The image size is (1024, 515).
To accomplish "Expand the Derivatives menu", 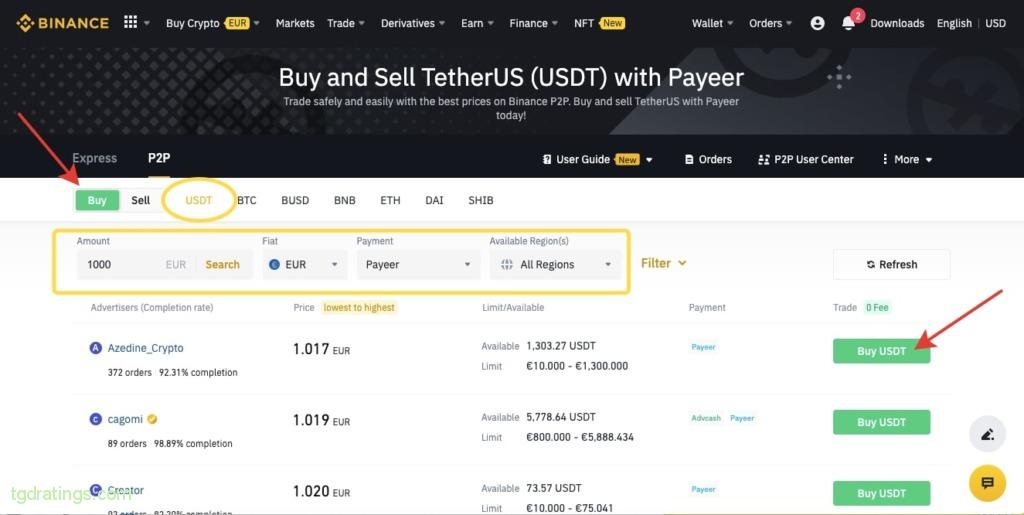I will point(413,23).
